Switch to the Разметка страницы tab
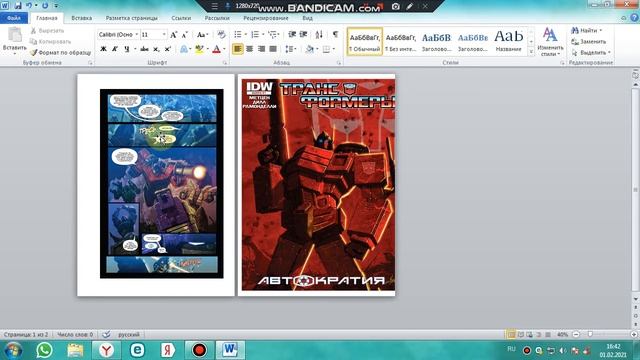 tap(131, 18)
